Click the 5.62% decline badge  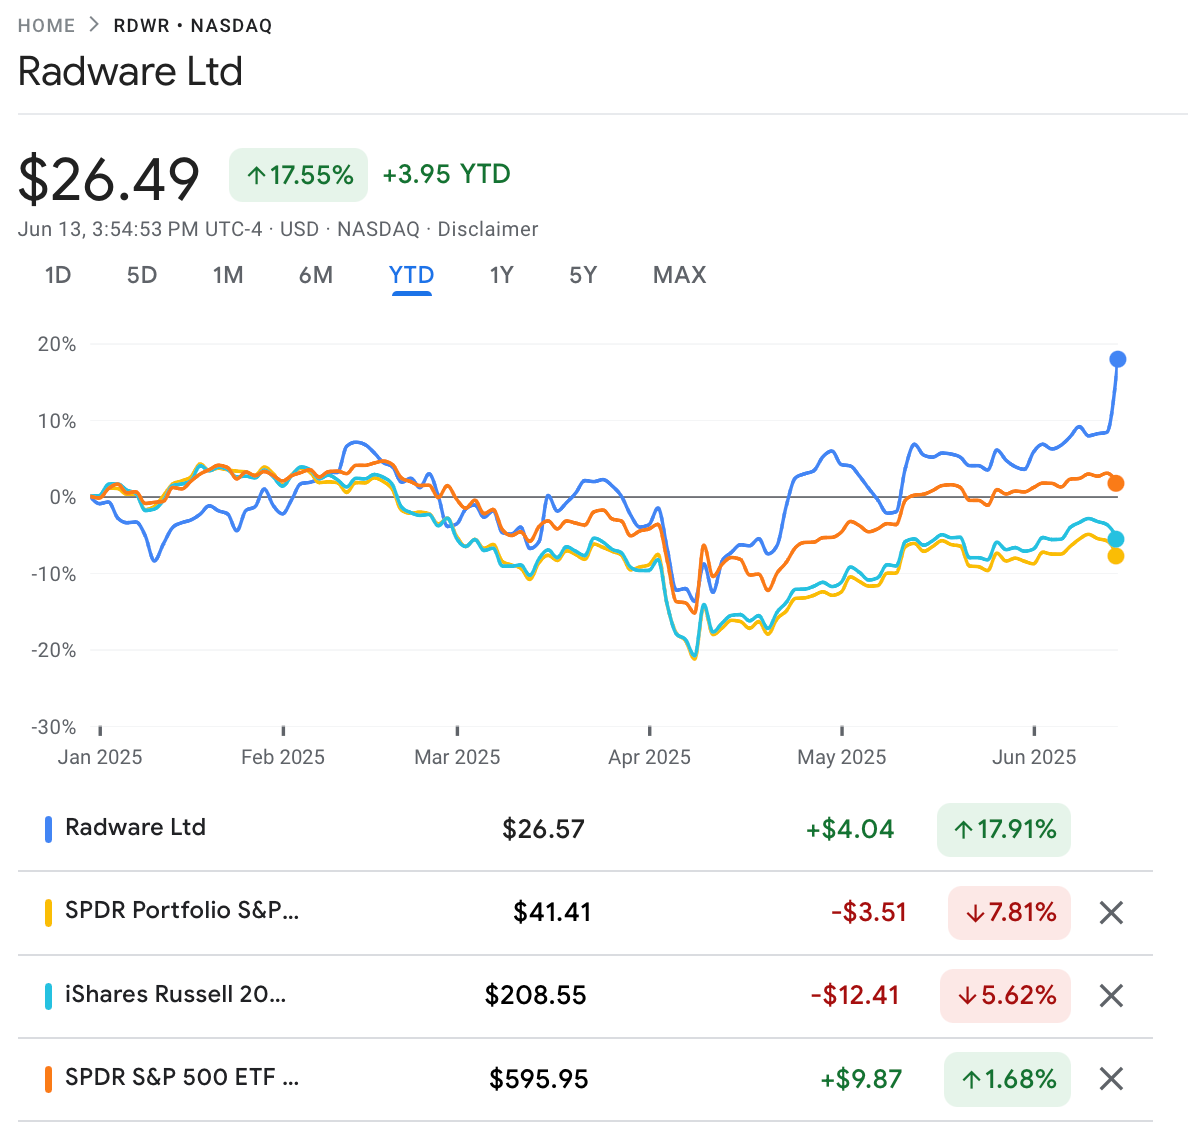point(1005,996)
